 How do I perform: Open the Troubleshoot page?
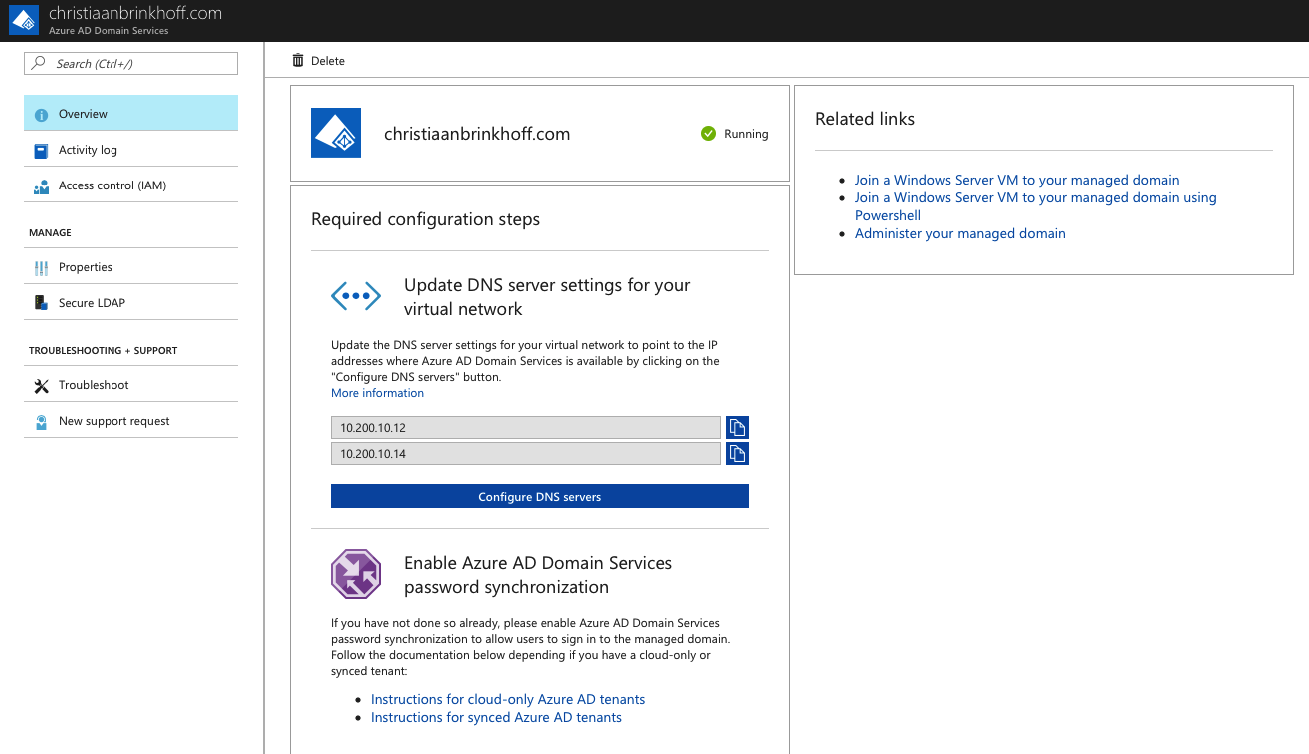tap(131, 385)
